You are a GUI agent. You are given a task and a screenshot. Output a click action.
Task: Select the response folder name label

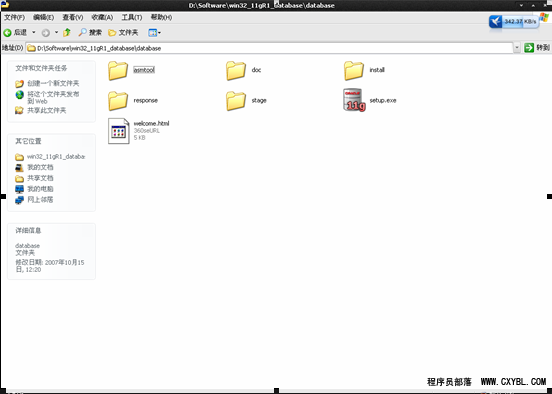pyautogui.click(x=145, y=100)
